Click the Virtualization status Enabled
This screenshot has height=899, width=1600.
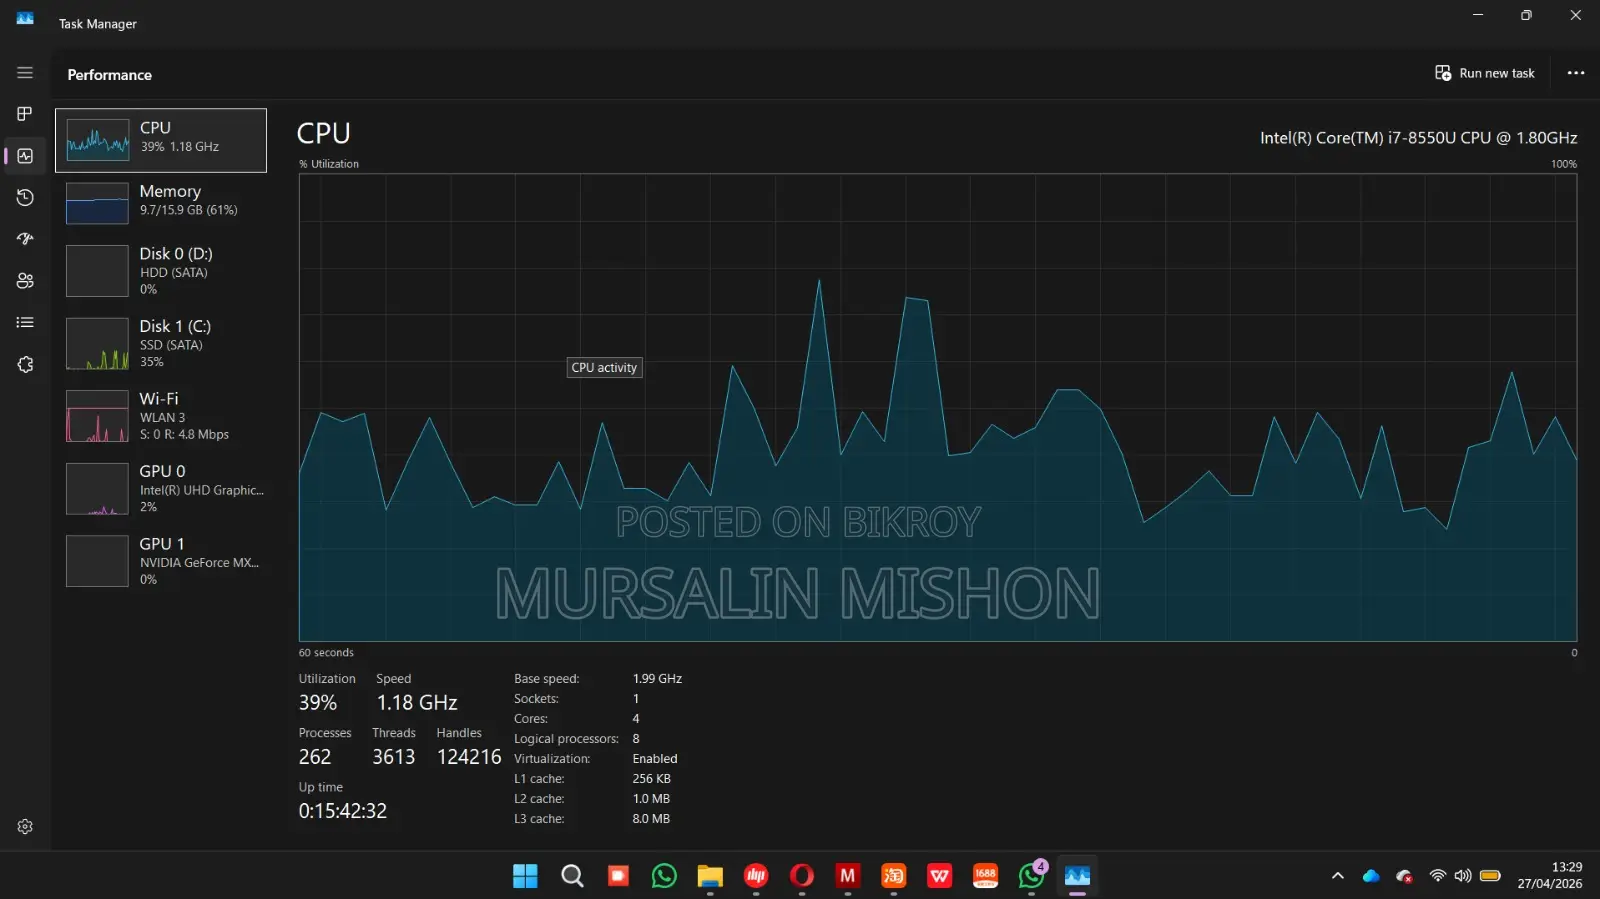(x=655, y=759)
